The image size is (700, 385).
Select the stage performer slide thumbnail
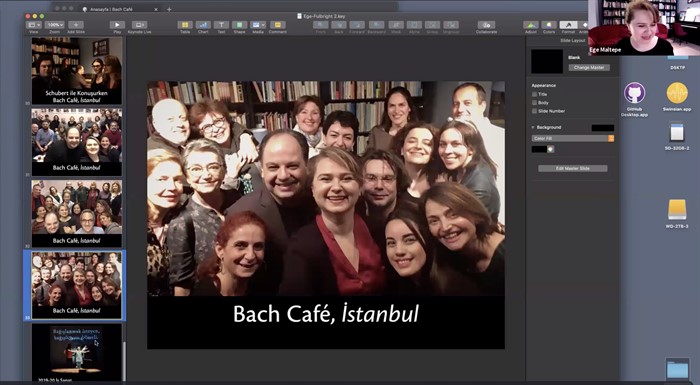pos(76,352)
